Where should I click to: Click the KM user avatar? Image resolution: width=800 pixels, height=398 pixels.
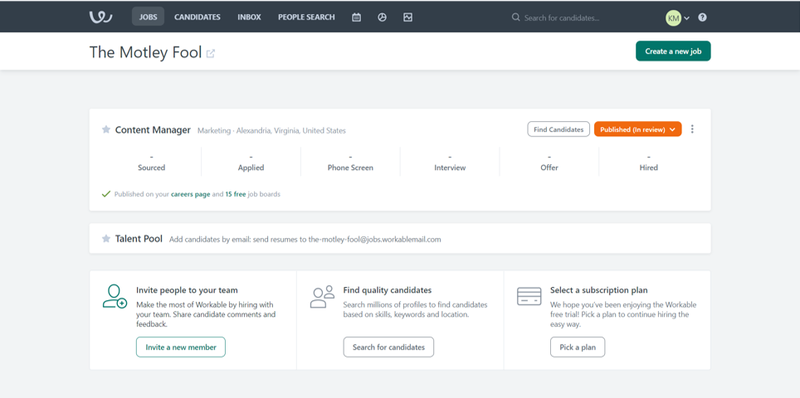click(x=673, y=18)
